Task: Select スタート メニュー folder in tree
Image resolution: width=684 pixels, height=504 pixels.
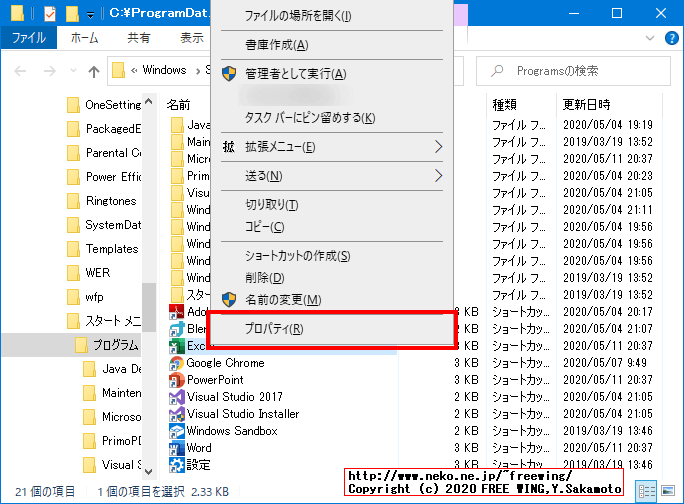Action: [104, 321]
